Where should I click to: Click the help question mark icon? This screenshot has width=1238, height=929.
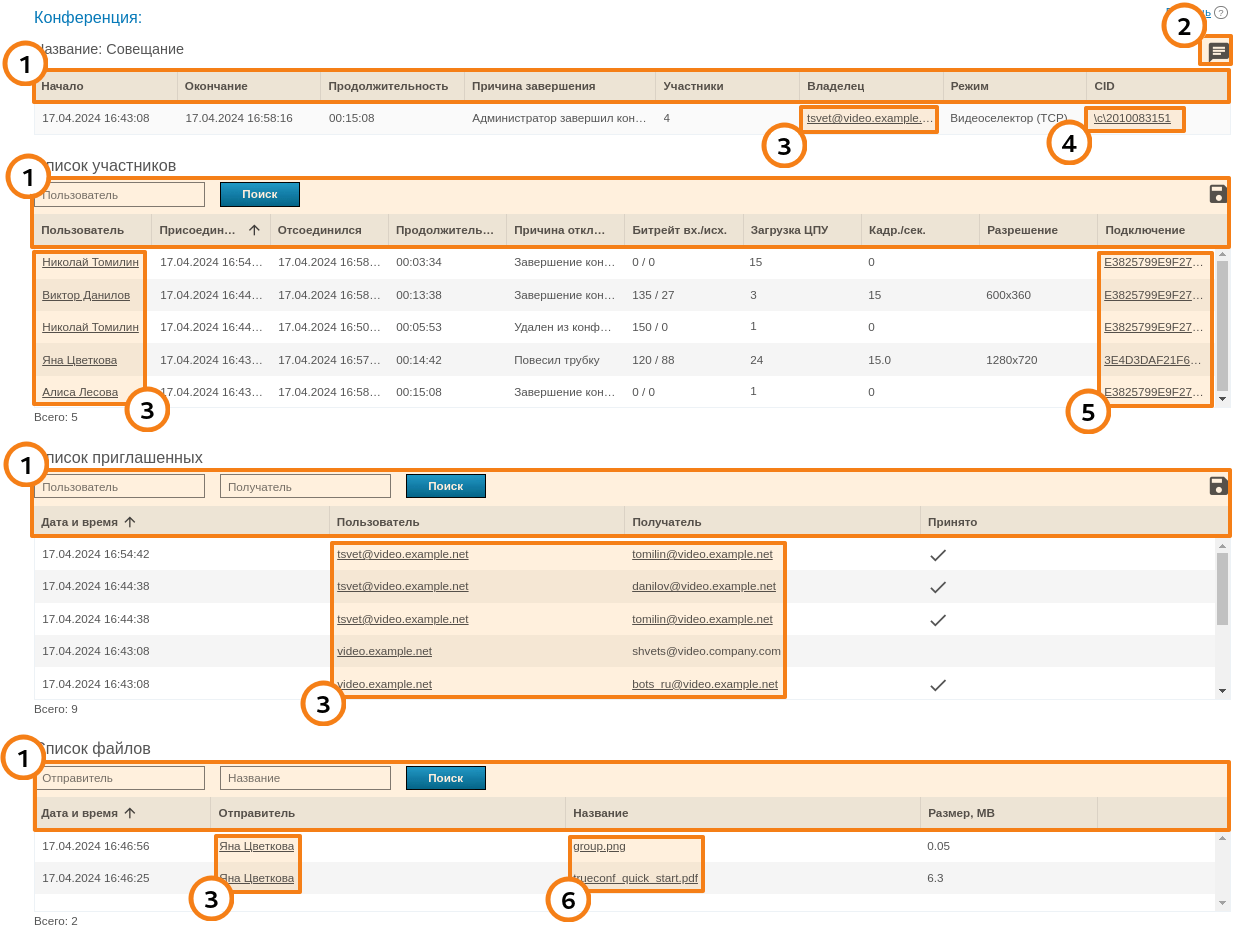click(x=1221, y=12)
